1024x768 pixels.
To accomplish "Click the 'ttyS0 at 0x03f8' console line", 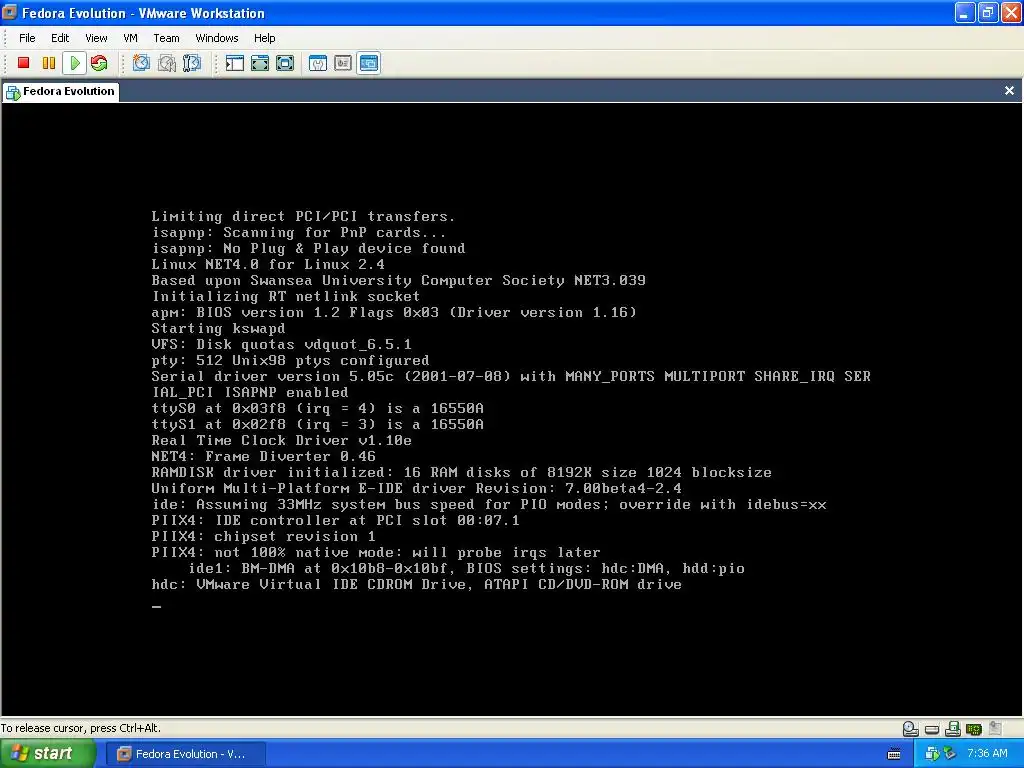I will coord(317,408).
